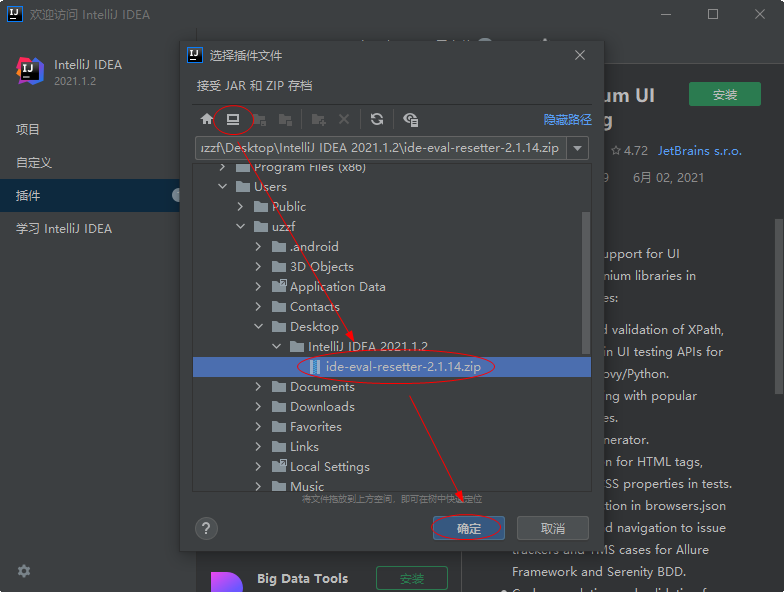Click the delete X toolbar icon

point(344,119)
